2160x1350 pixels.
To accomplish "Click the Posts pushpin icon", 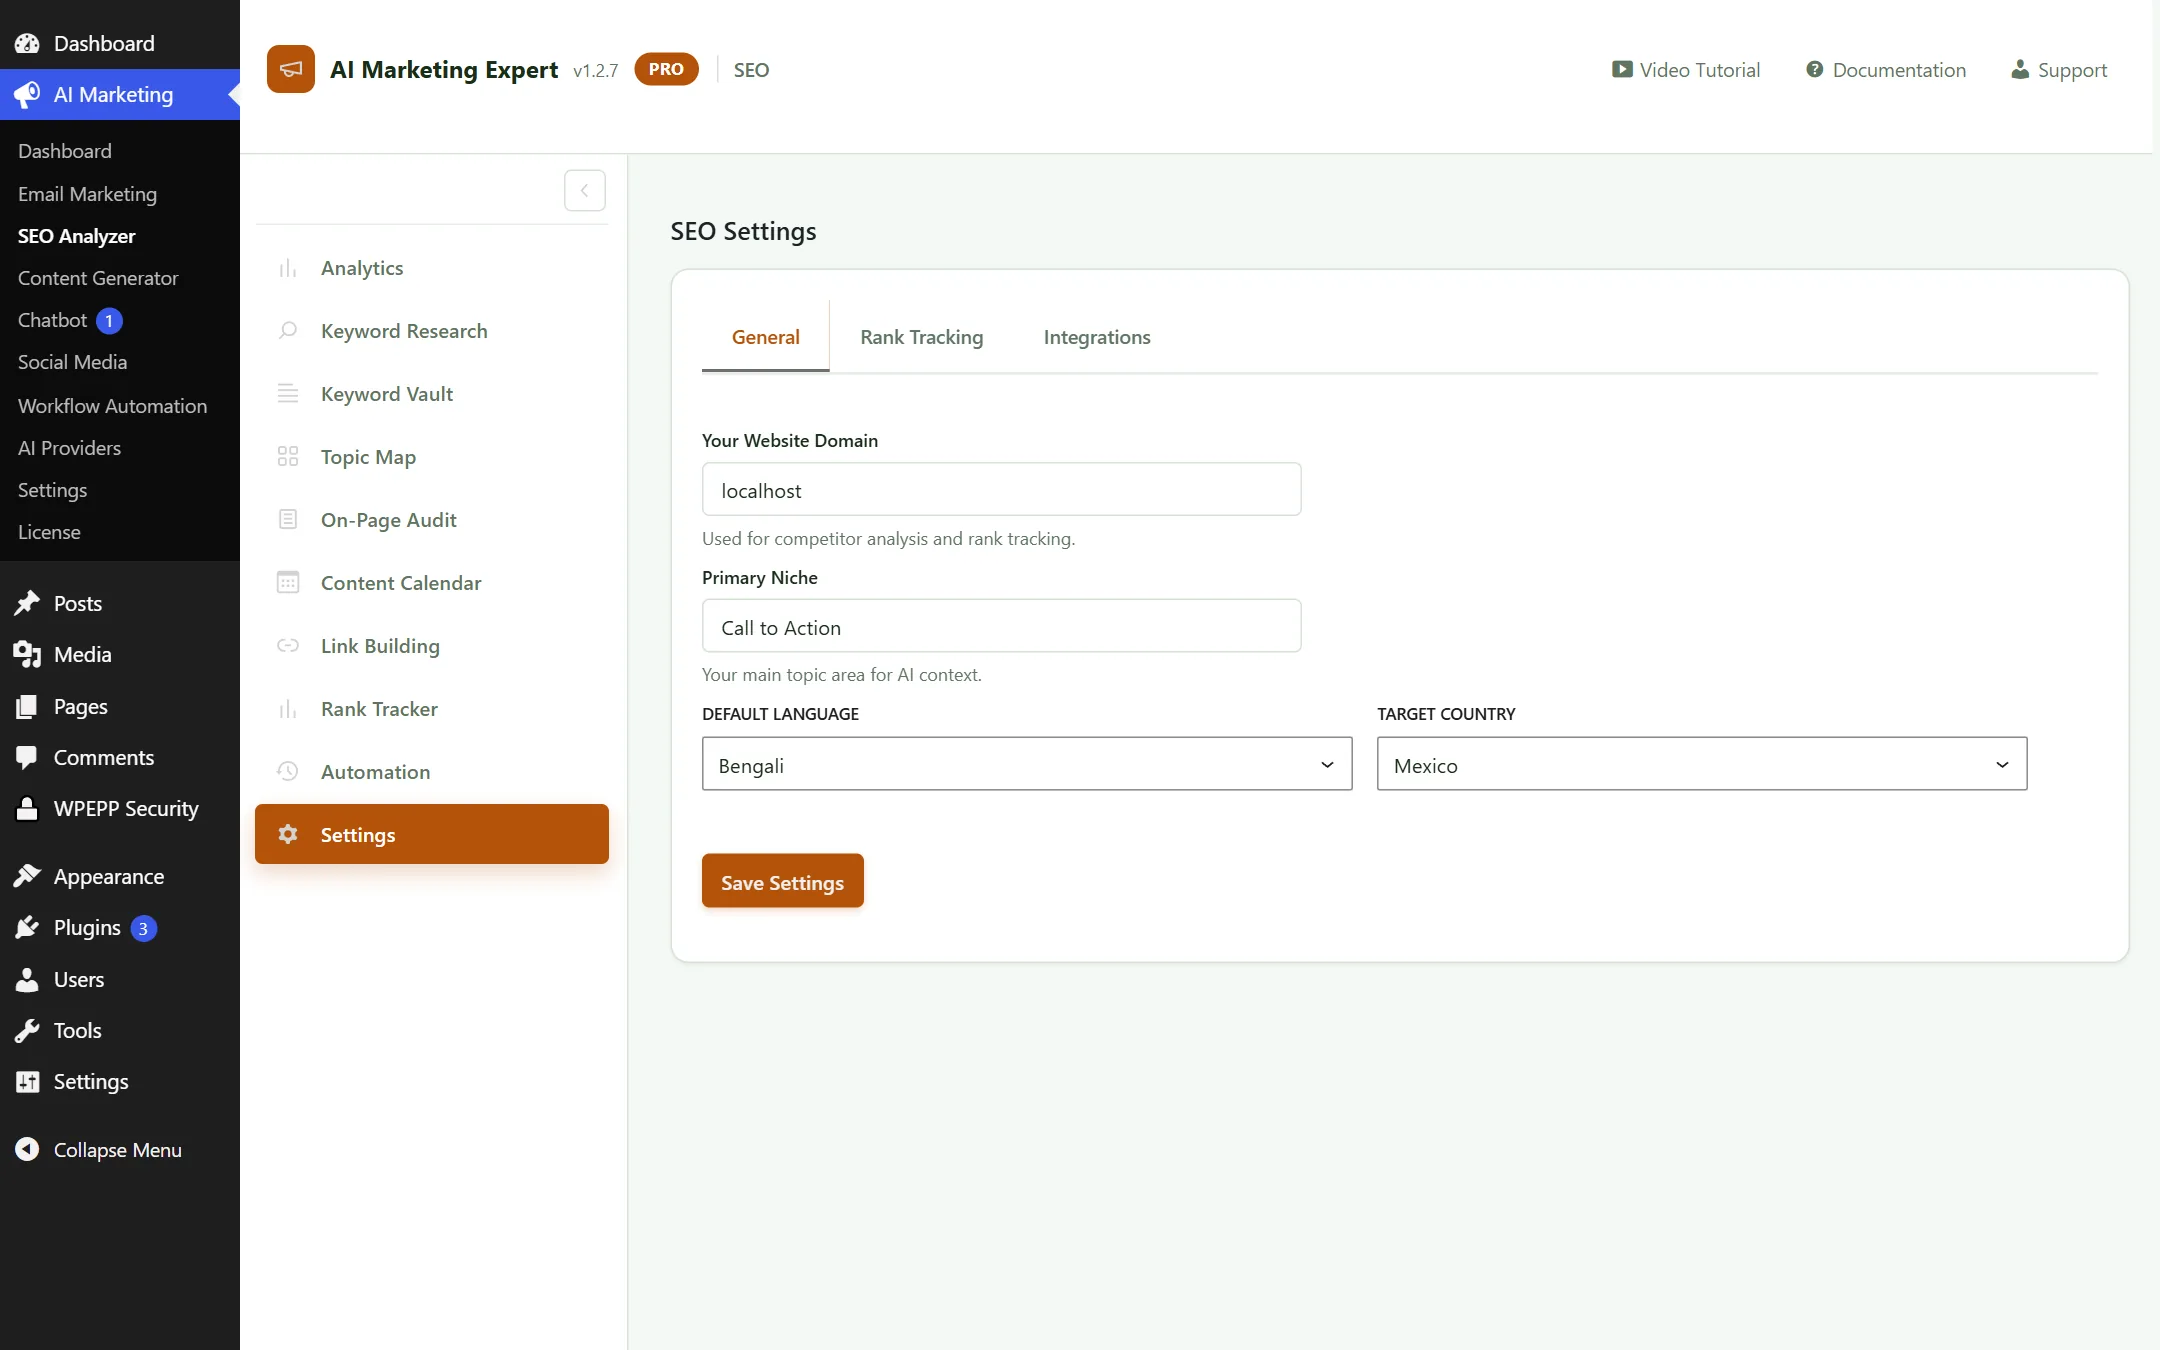I will (27, 603).
